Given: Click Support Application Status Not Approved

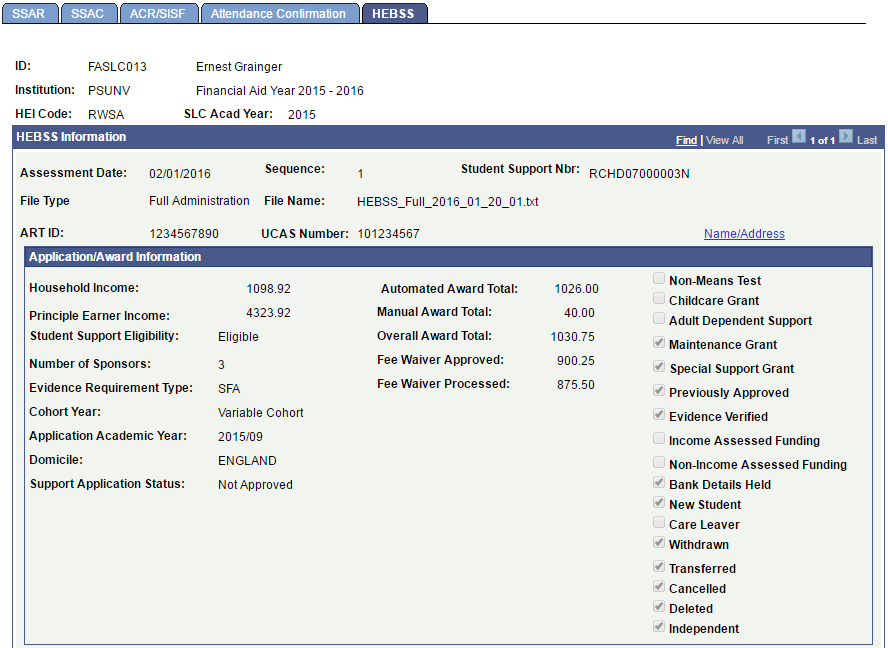Looking at the screenshot, I should (x=255, y=485).
